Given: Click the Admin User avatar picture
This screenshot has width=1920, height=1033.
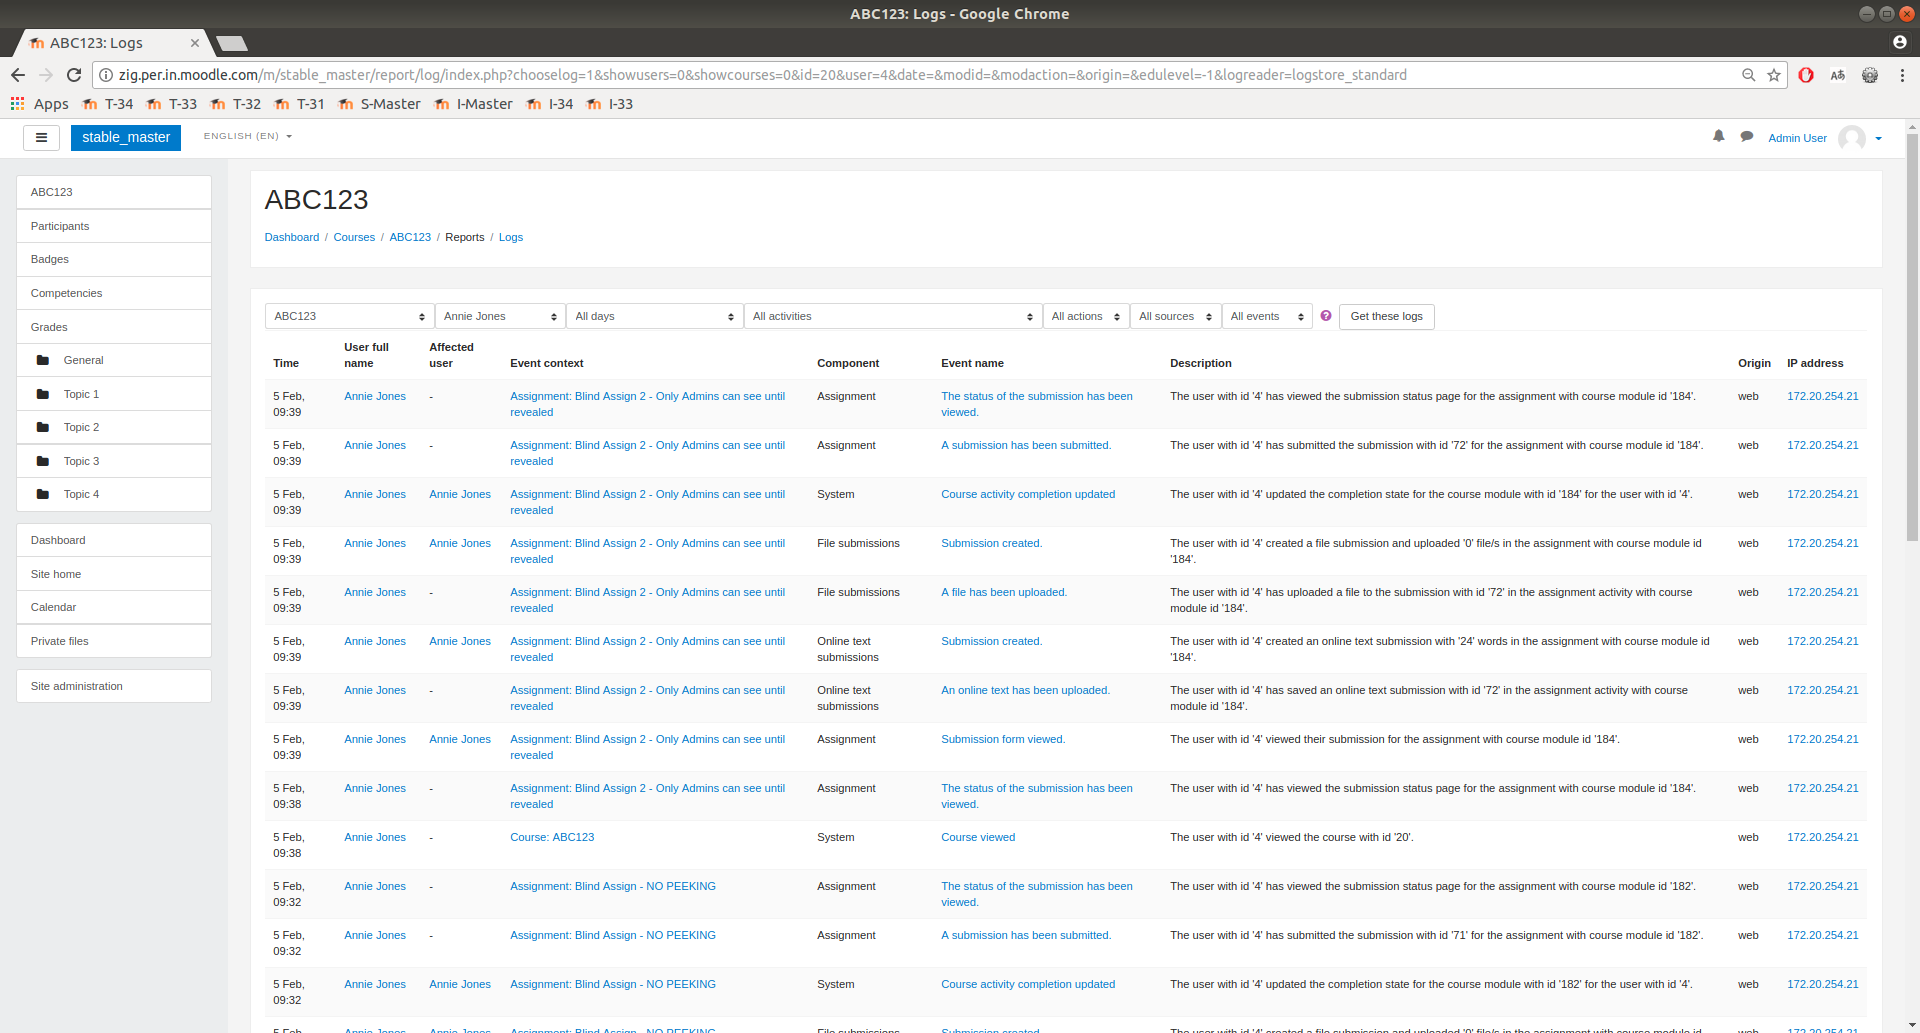Looking at the screenshot, I should (x=1852, y=138).
